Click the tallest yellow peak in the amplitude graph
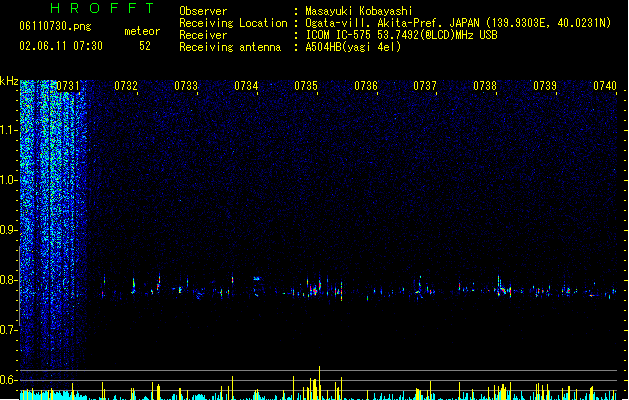The width and height of the screenshot is (629, 400). pos(320,382)
